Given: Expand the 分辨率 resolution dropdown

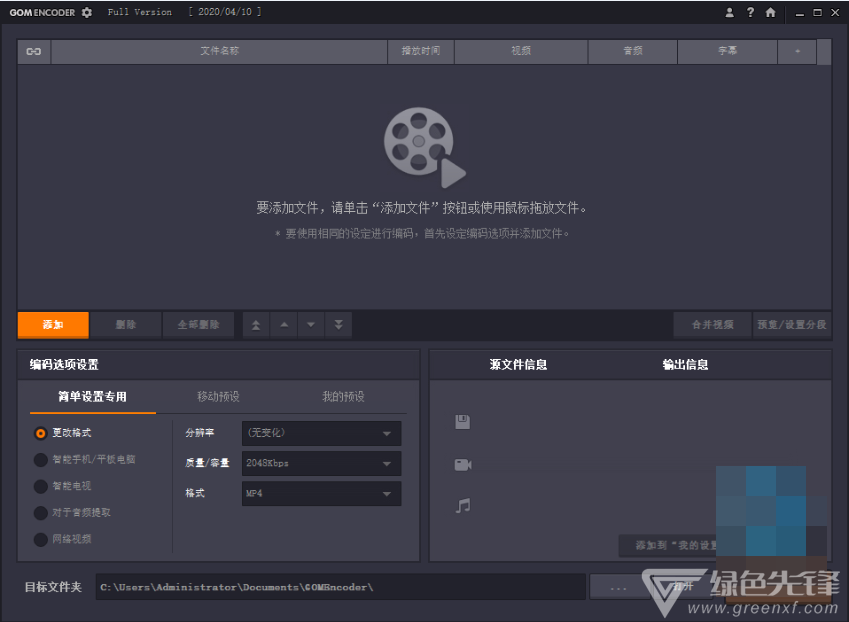Looking at the screenshot, I should [321, 433].
